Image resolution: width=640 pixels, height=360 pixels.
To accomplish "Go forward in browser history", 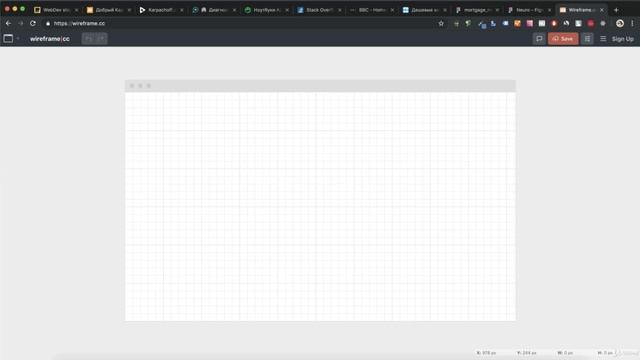I will [x=21, y=24].
